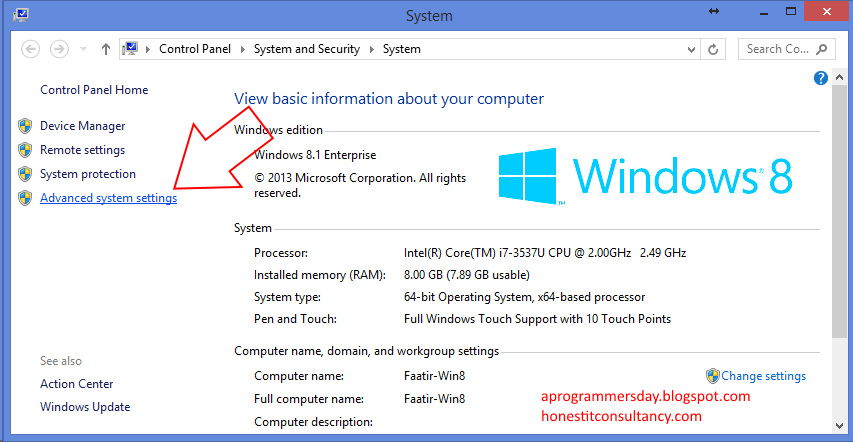
Task: Click the 'Processor:' label
Action: (x=281, y=253)
